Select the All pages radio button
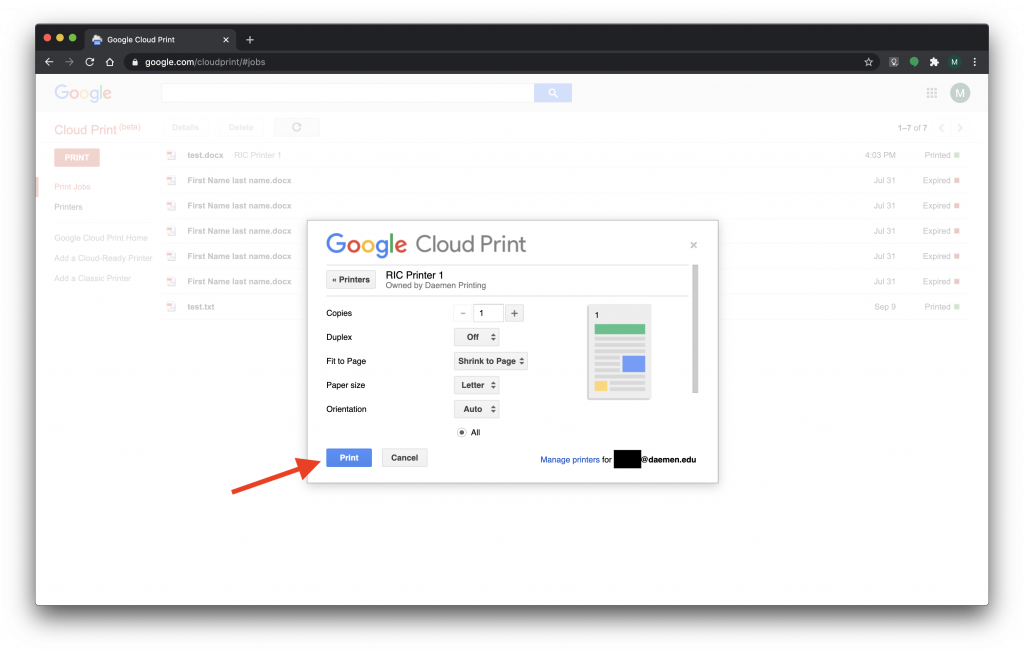 click(x=462, y=432)
